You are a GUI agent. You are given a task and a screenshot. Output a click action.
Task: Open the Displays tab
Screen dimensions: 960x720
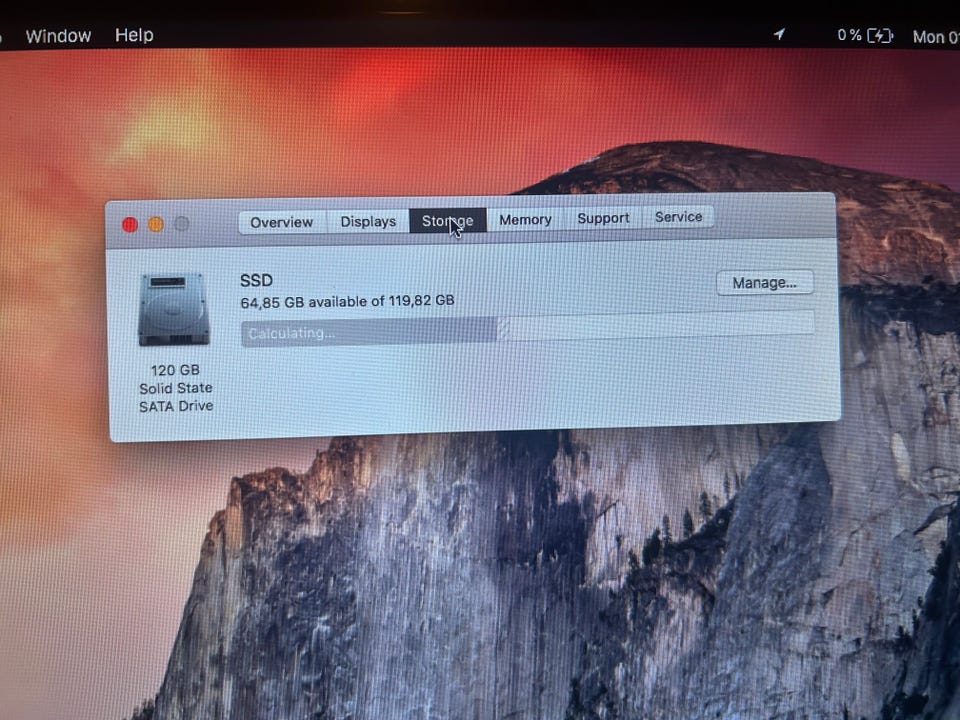click(x=368, y=222)
